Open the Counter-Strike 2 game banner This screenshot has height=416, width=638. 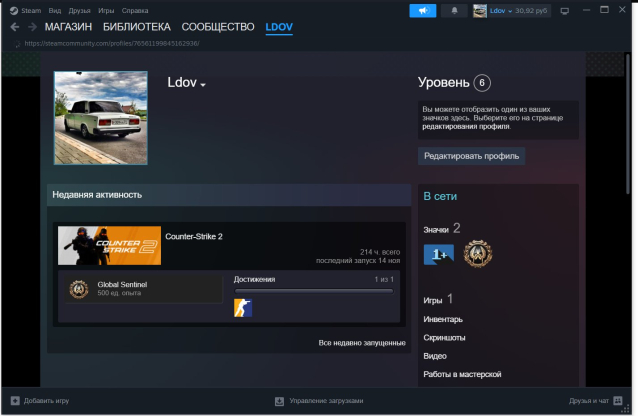click(109, 245)
